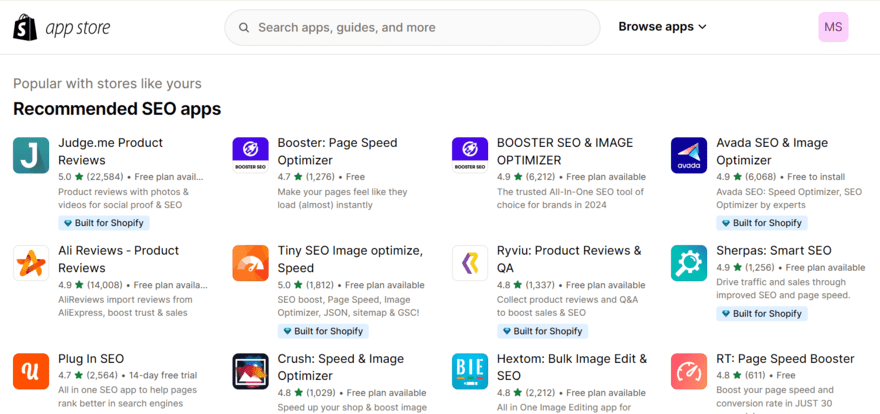Click Avada SEO app icon
This screenshot has height=414, width=880.
tap(689, 155)
